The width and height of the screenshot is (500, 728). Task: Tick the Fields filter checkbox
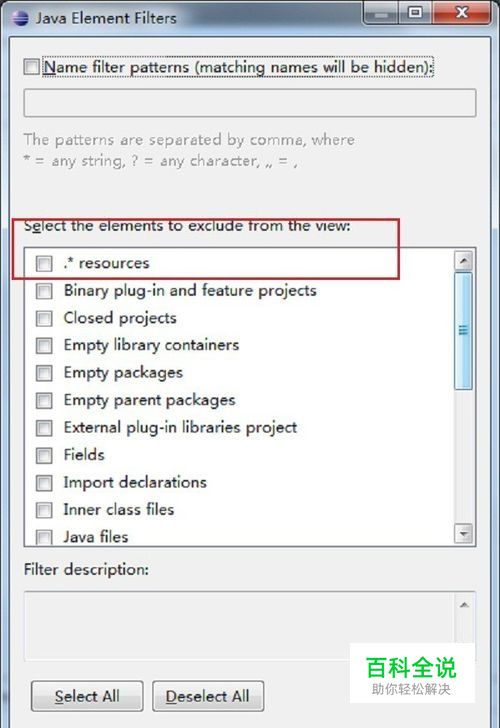point(44,455)
